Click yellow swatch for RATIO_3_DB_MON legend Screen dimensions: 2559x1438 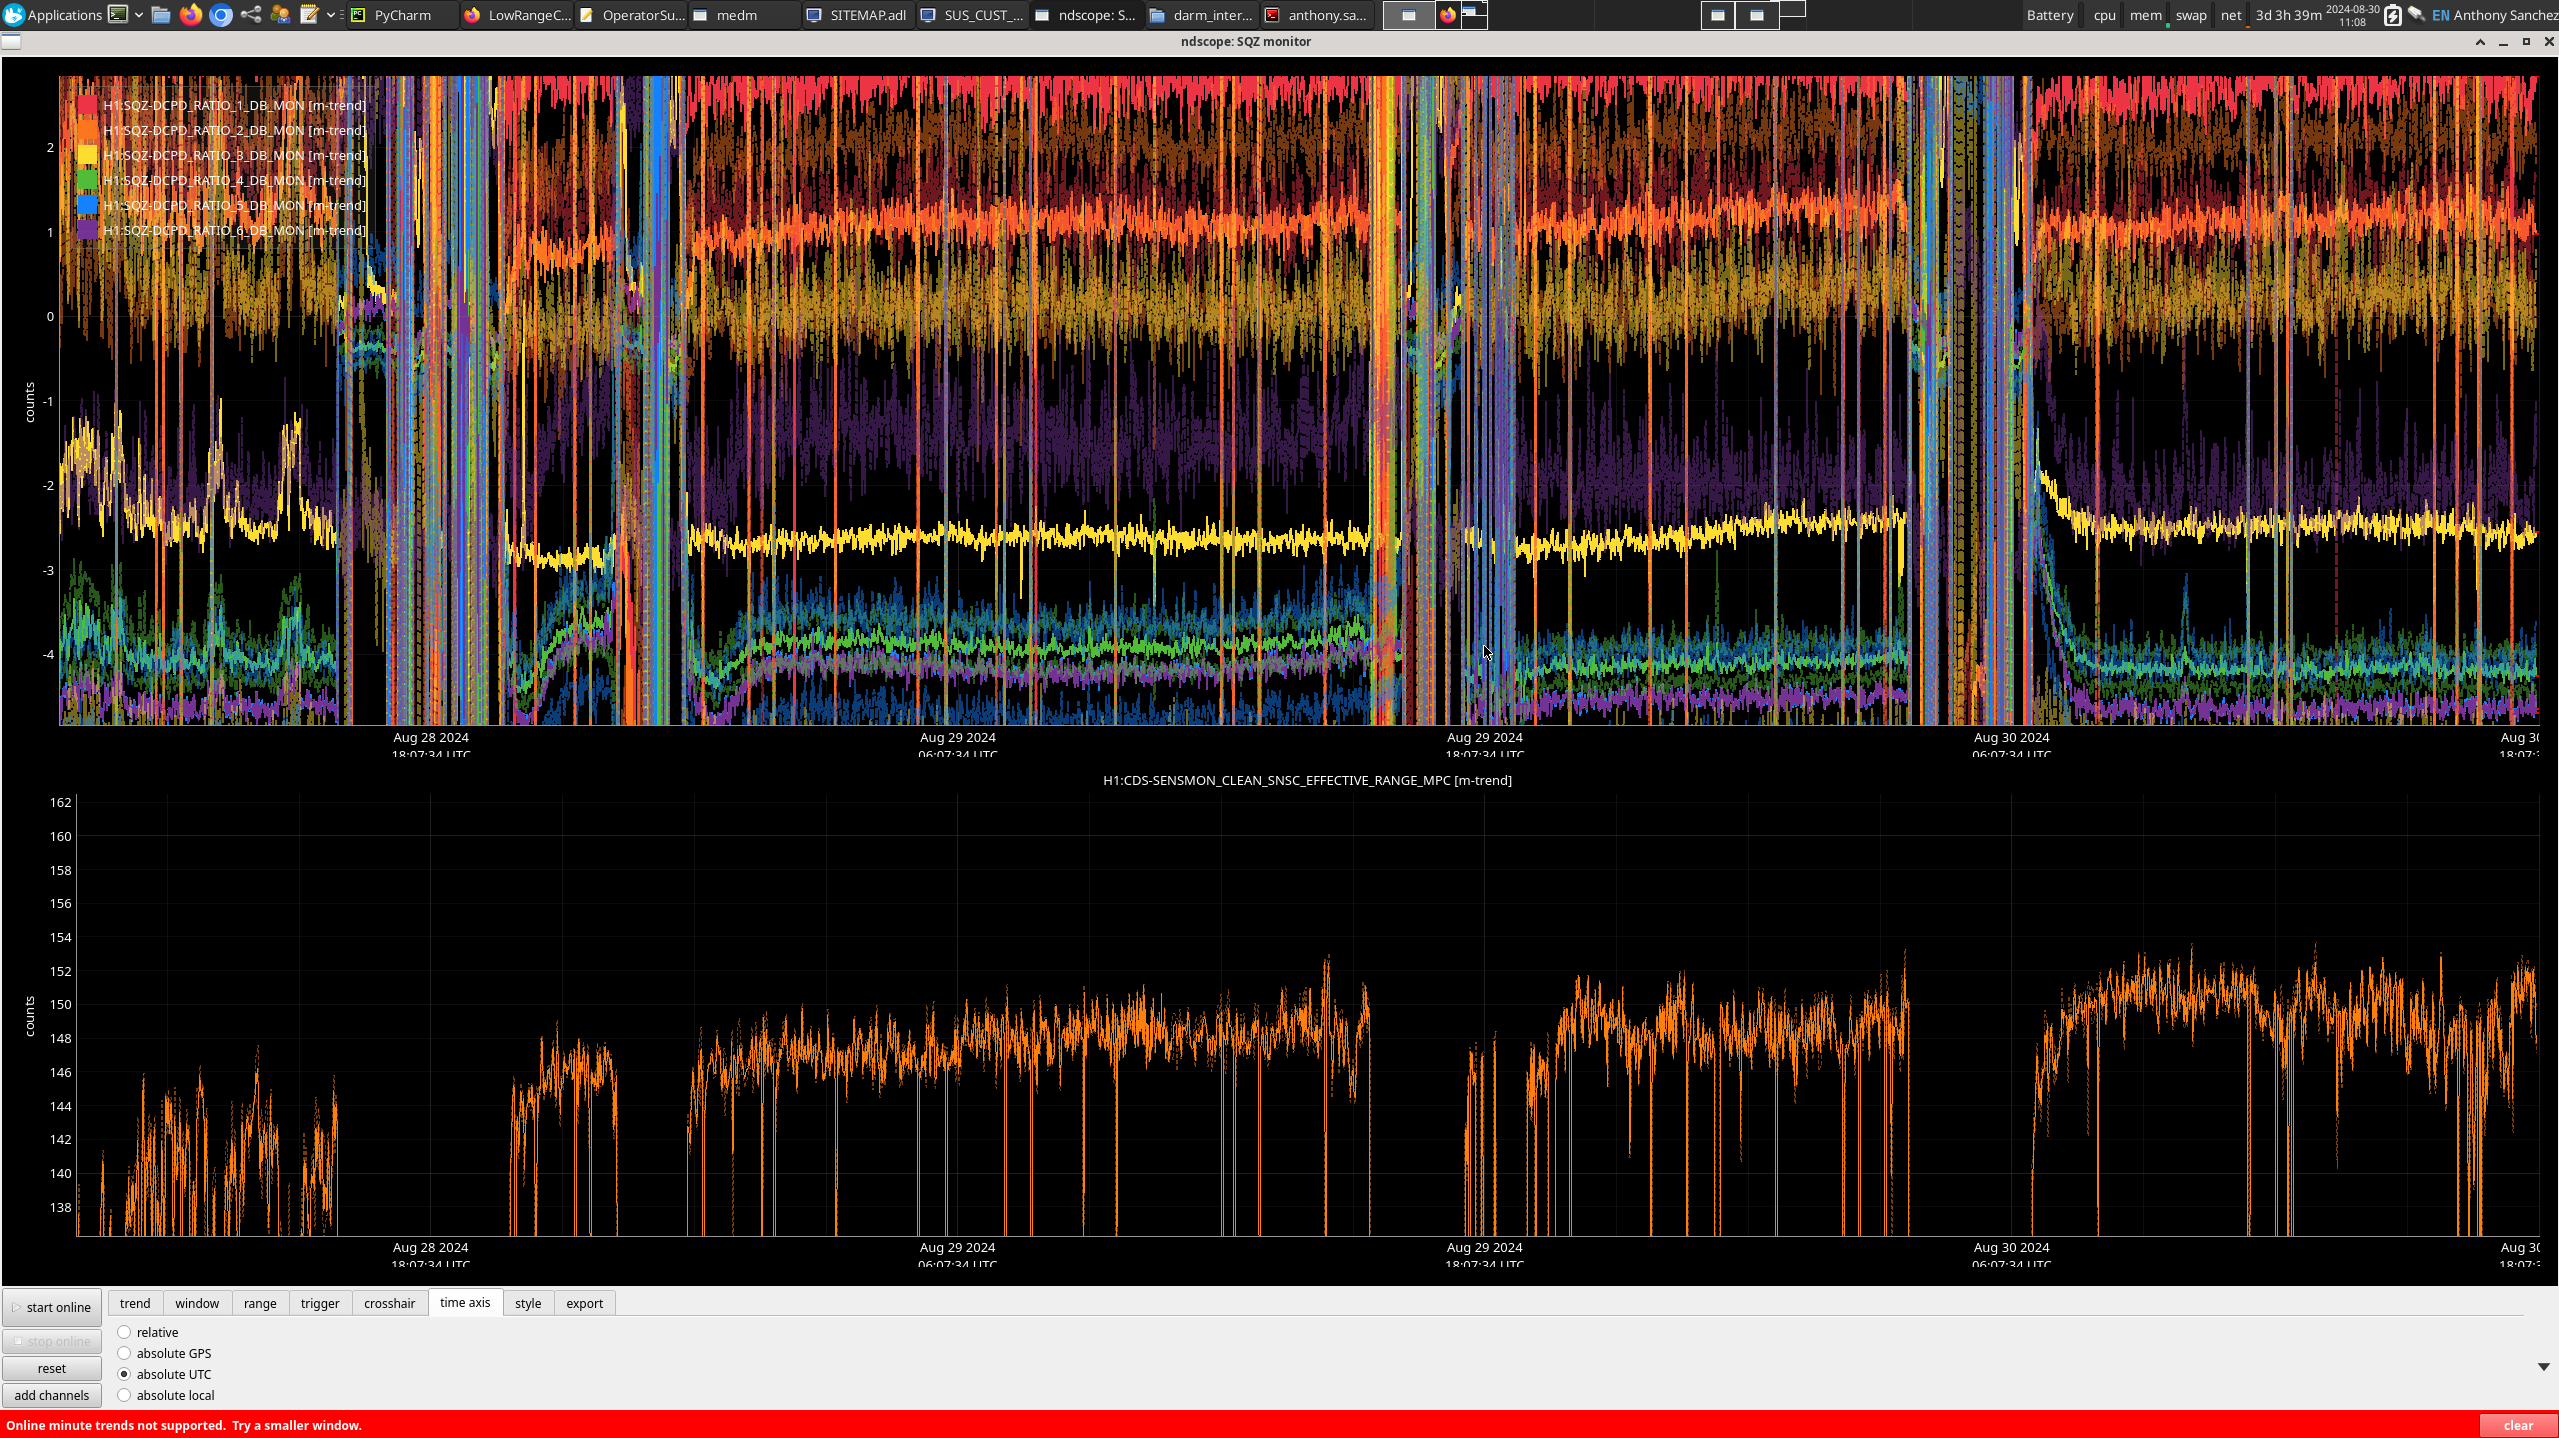(x=88, y=155)
